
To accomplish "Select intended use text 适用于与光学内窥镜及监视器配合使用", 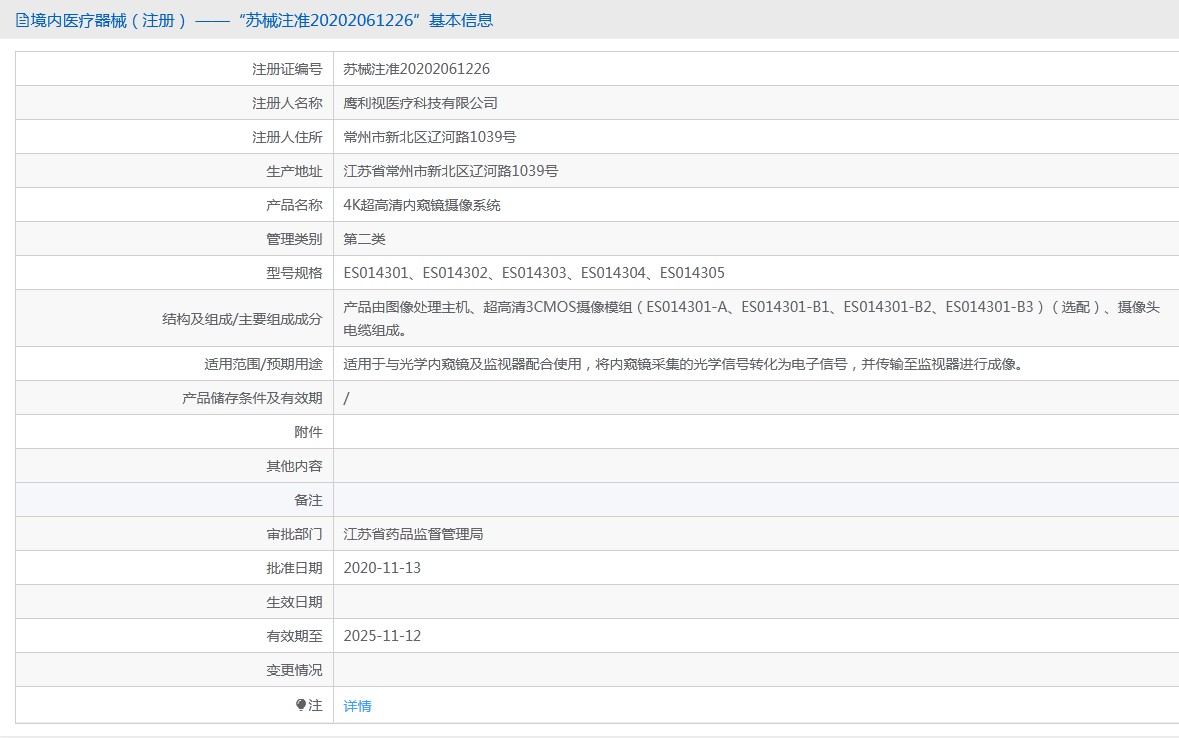I will tap(683, 364).
